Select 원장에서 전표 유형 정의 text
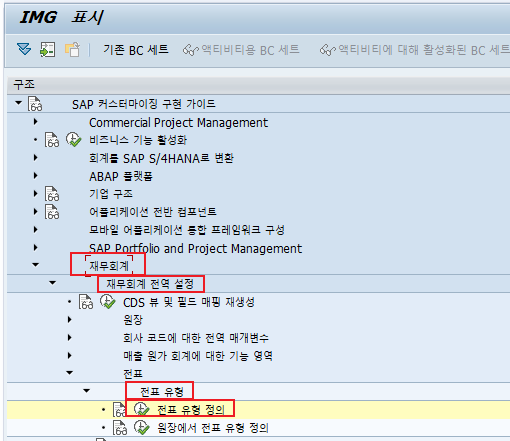This screenshot has width=510, height=441. click(x=213, y=428)
